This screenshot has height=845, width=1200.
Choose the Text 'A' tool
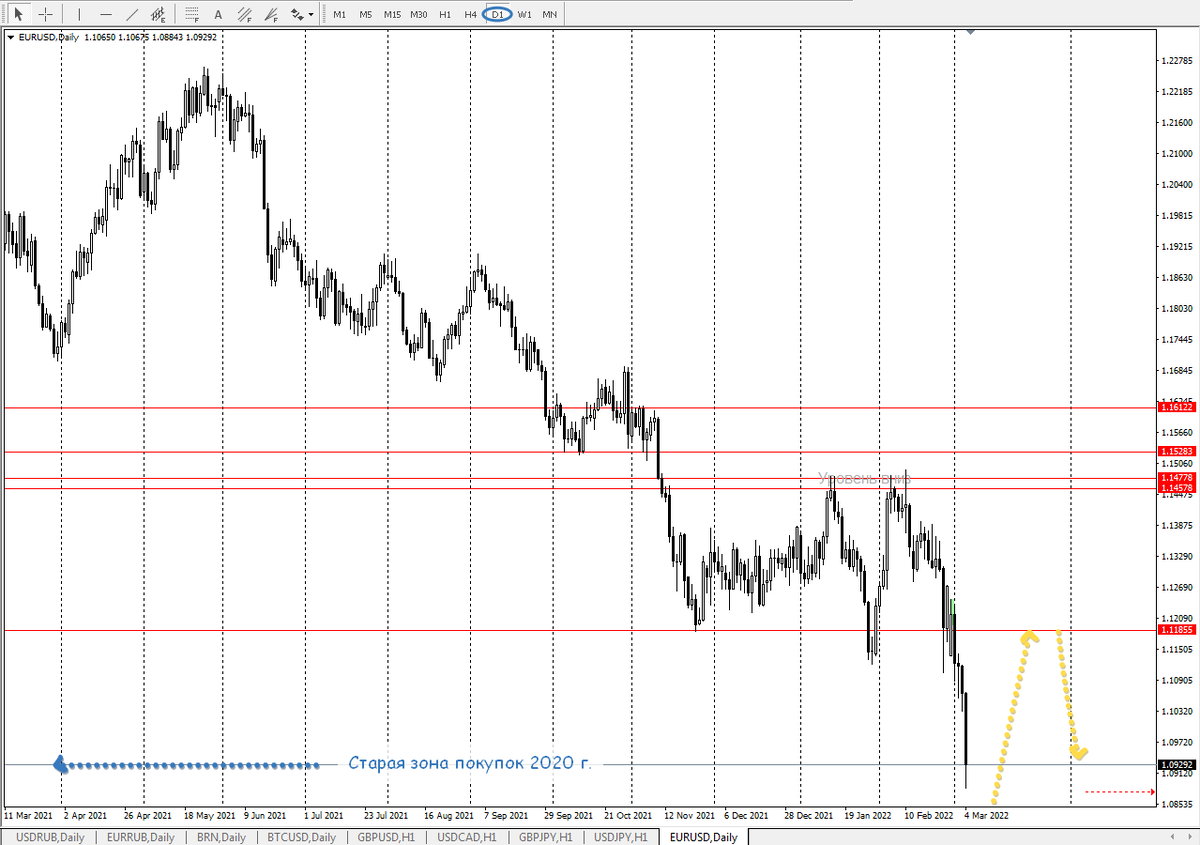tap(217, 14)
